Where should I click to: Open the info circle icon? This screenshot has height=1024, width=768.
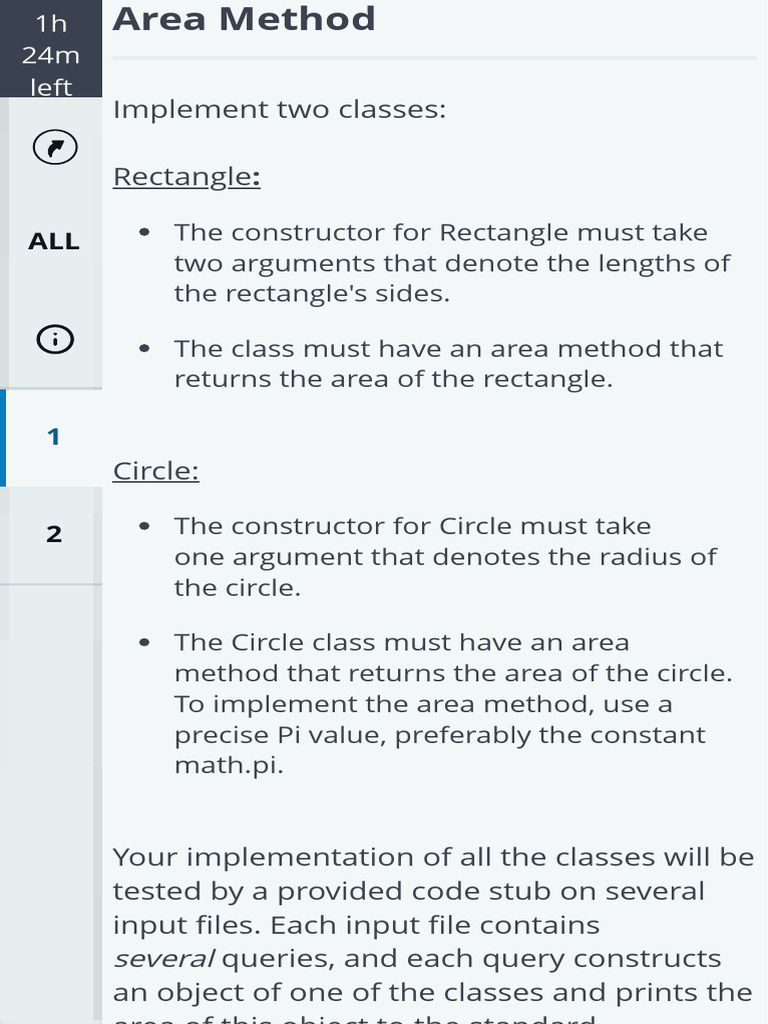point(54,340)
